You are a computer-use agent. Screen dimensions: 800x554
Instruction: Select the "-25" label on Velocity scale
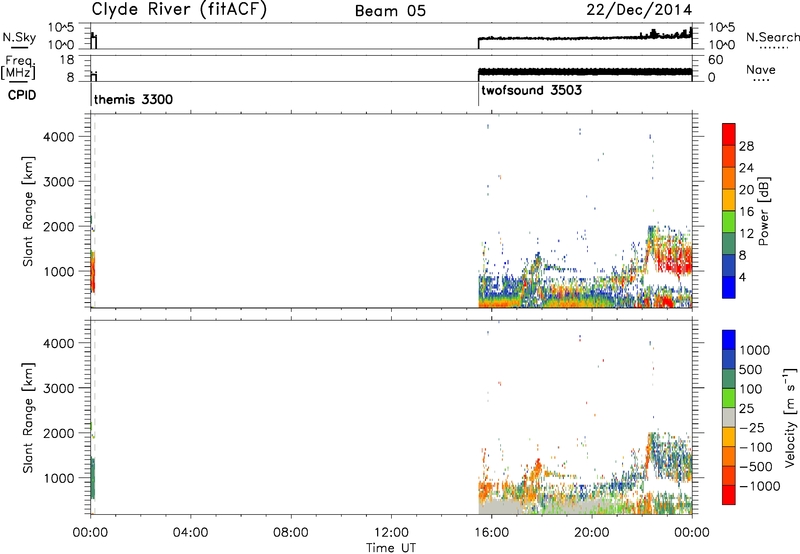pyautogui.click(x=752, y=428)
